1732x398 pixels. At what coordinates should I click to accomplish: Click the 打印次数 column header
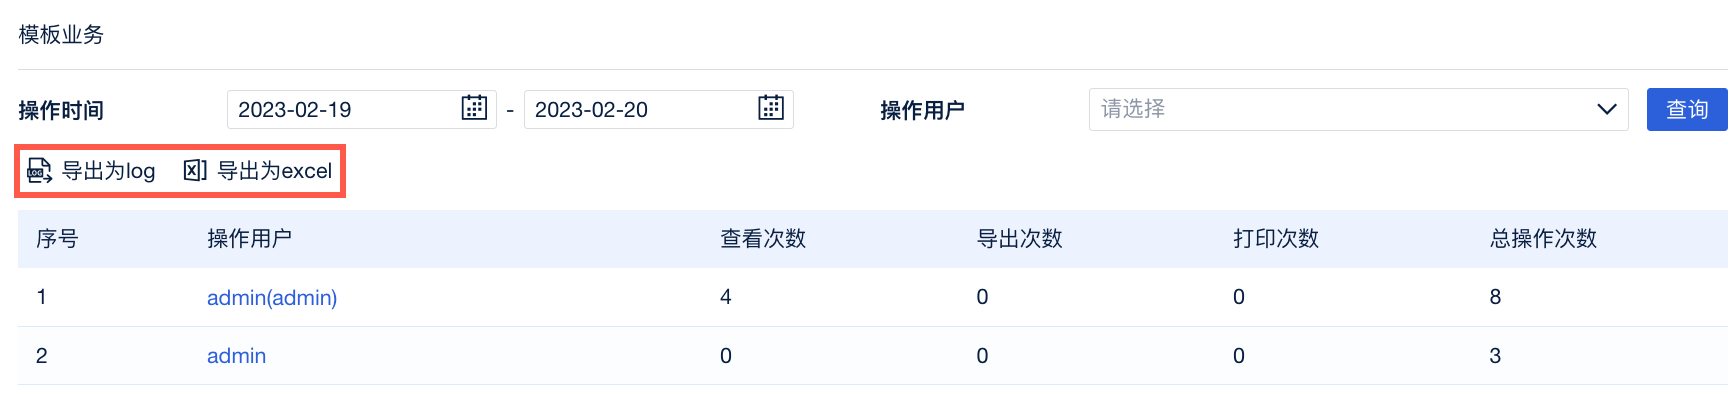tap(1276, 239)
